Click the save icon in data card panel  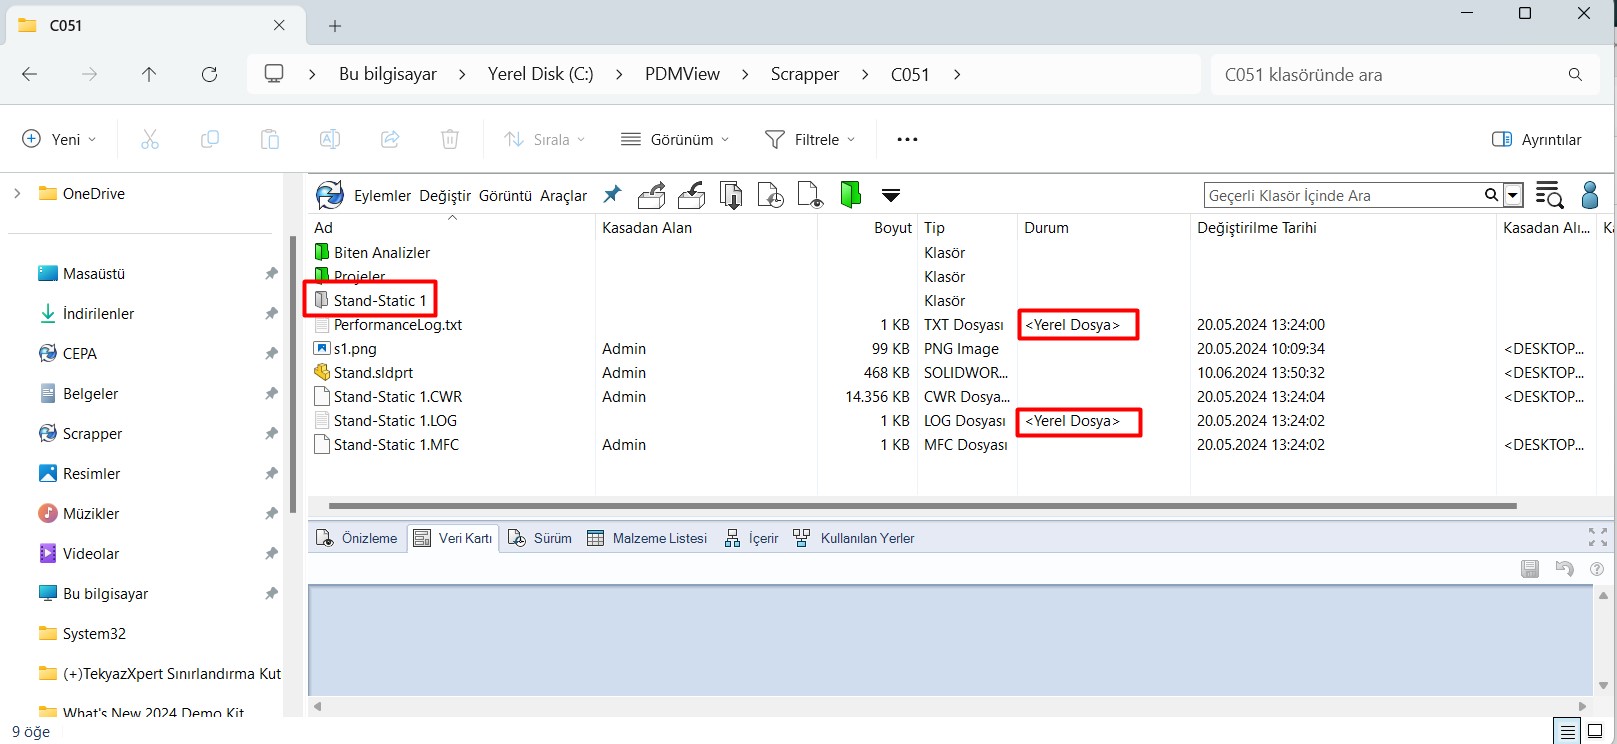[x=1530, y=568]
